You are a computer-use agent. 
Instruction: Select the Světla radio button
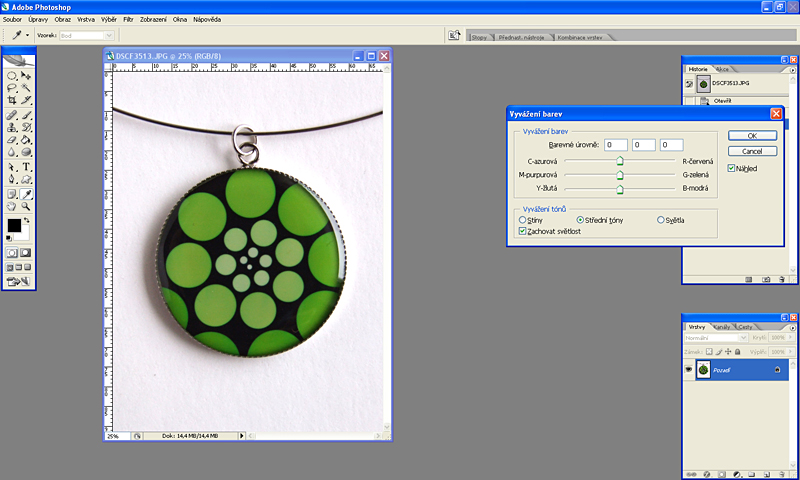point(661,219)
